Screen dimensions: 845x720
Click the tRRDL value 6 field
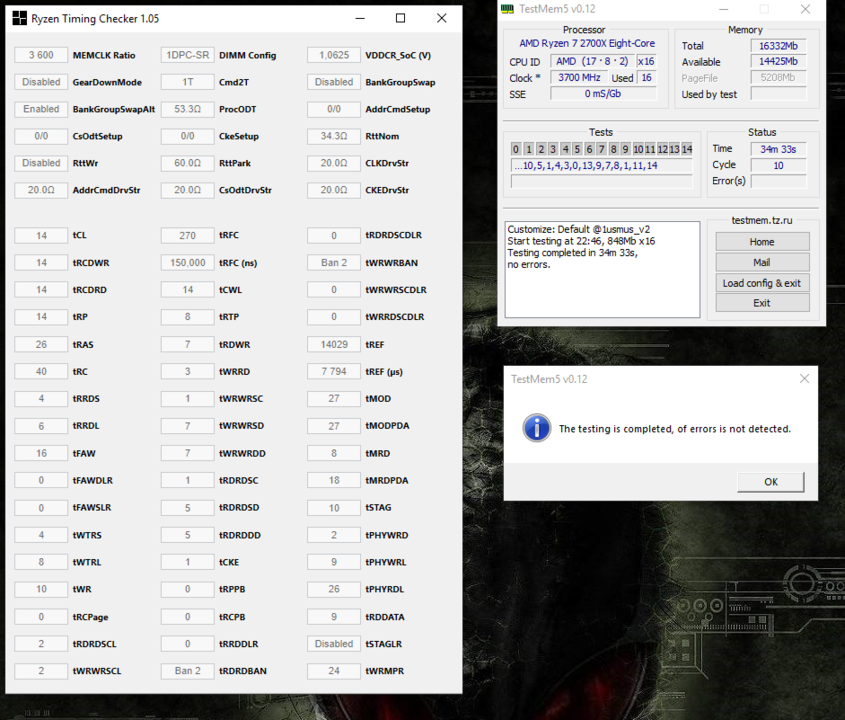[41, 426]
